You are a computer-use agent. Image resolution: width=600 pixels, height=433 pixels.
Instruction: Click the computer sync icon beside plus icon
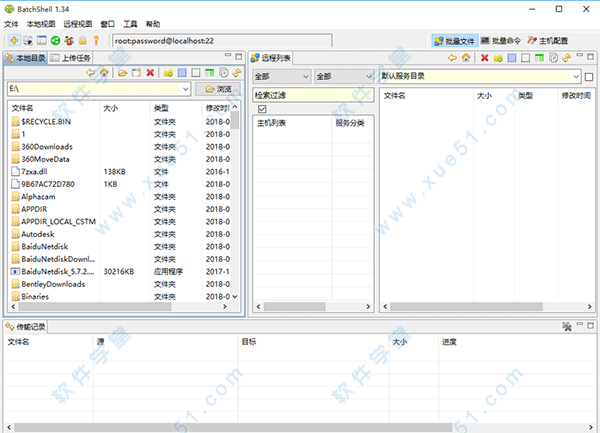coord(28,40)
